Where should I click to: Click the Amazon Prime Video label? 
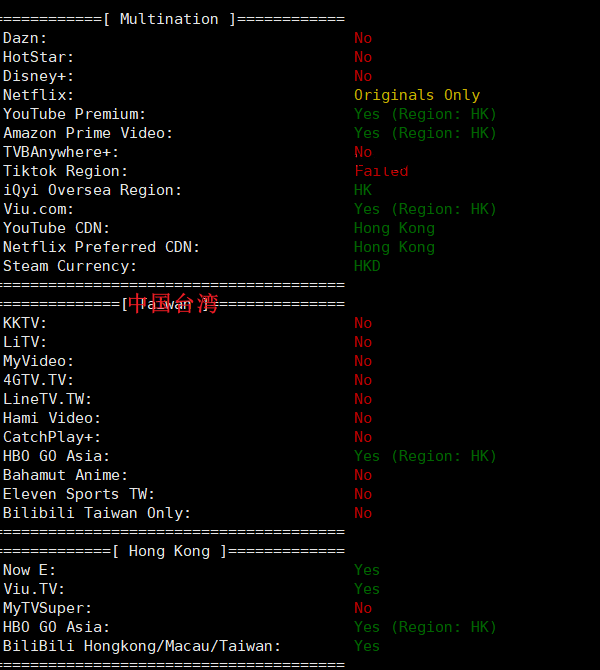click(x=88, y=133)
